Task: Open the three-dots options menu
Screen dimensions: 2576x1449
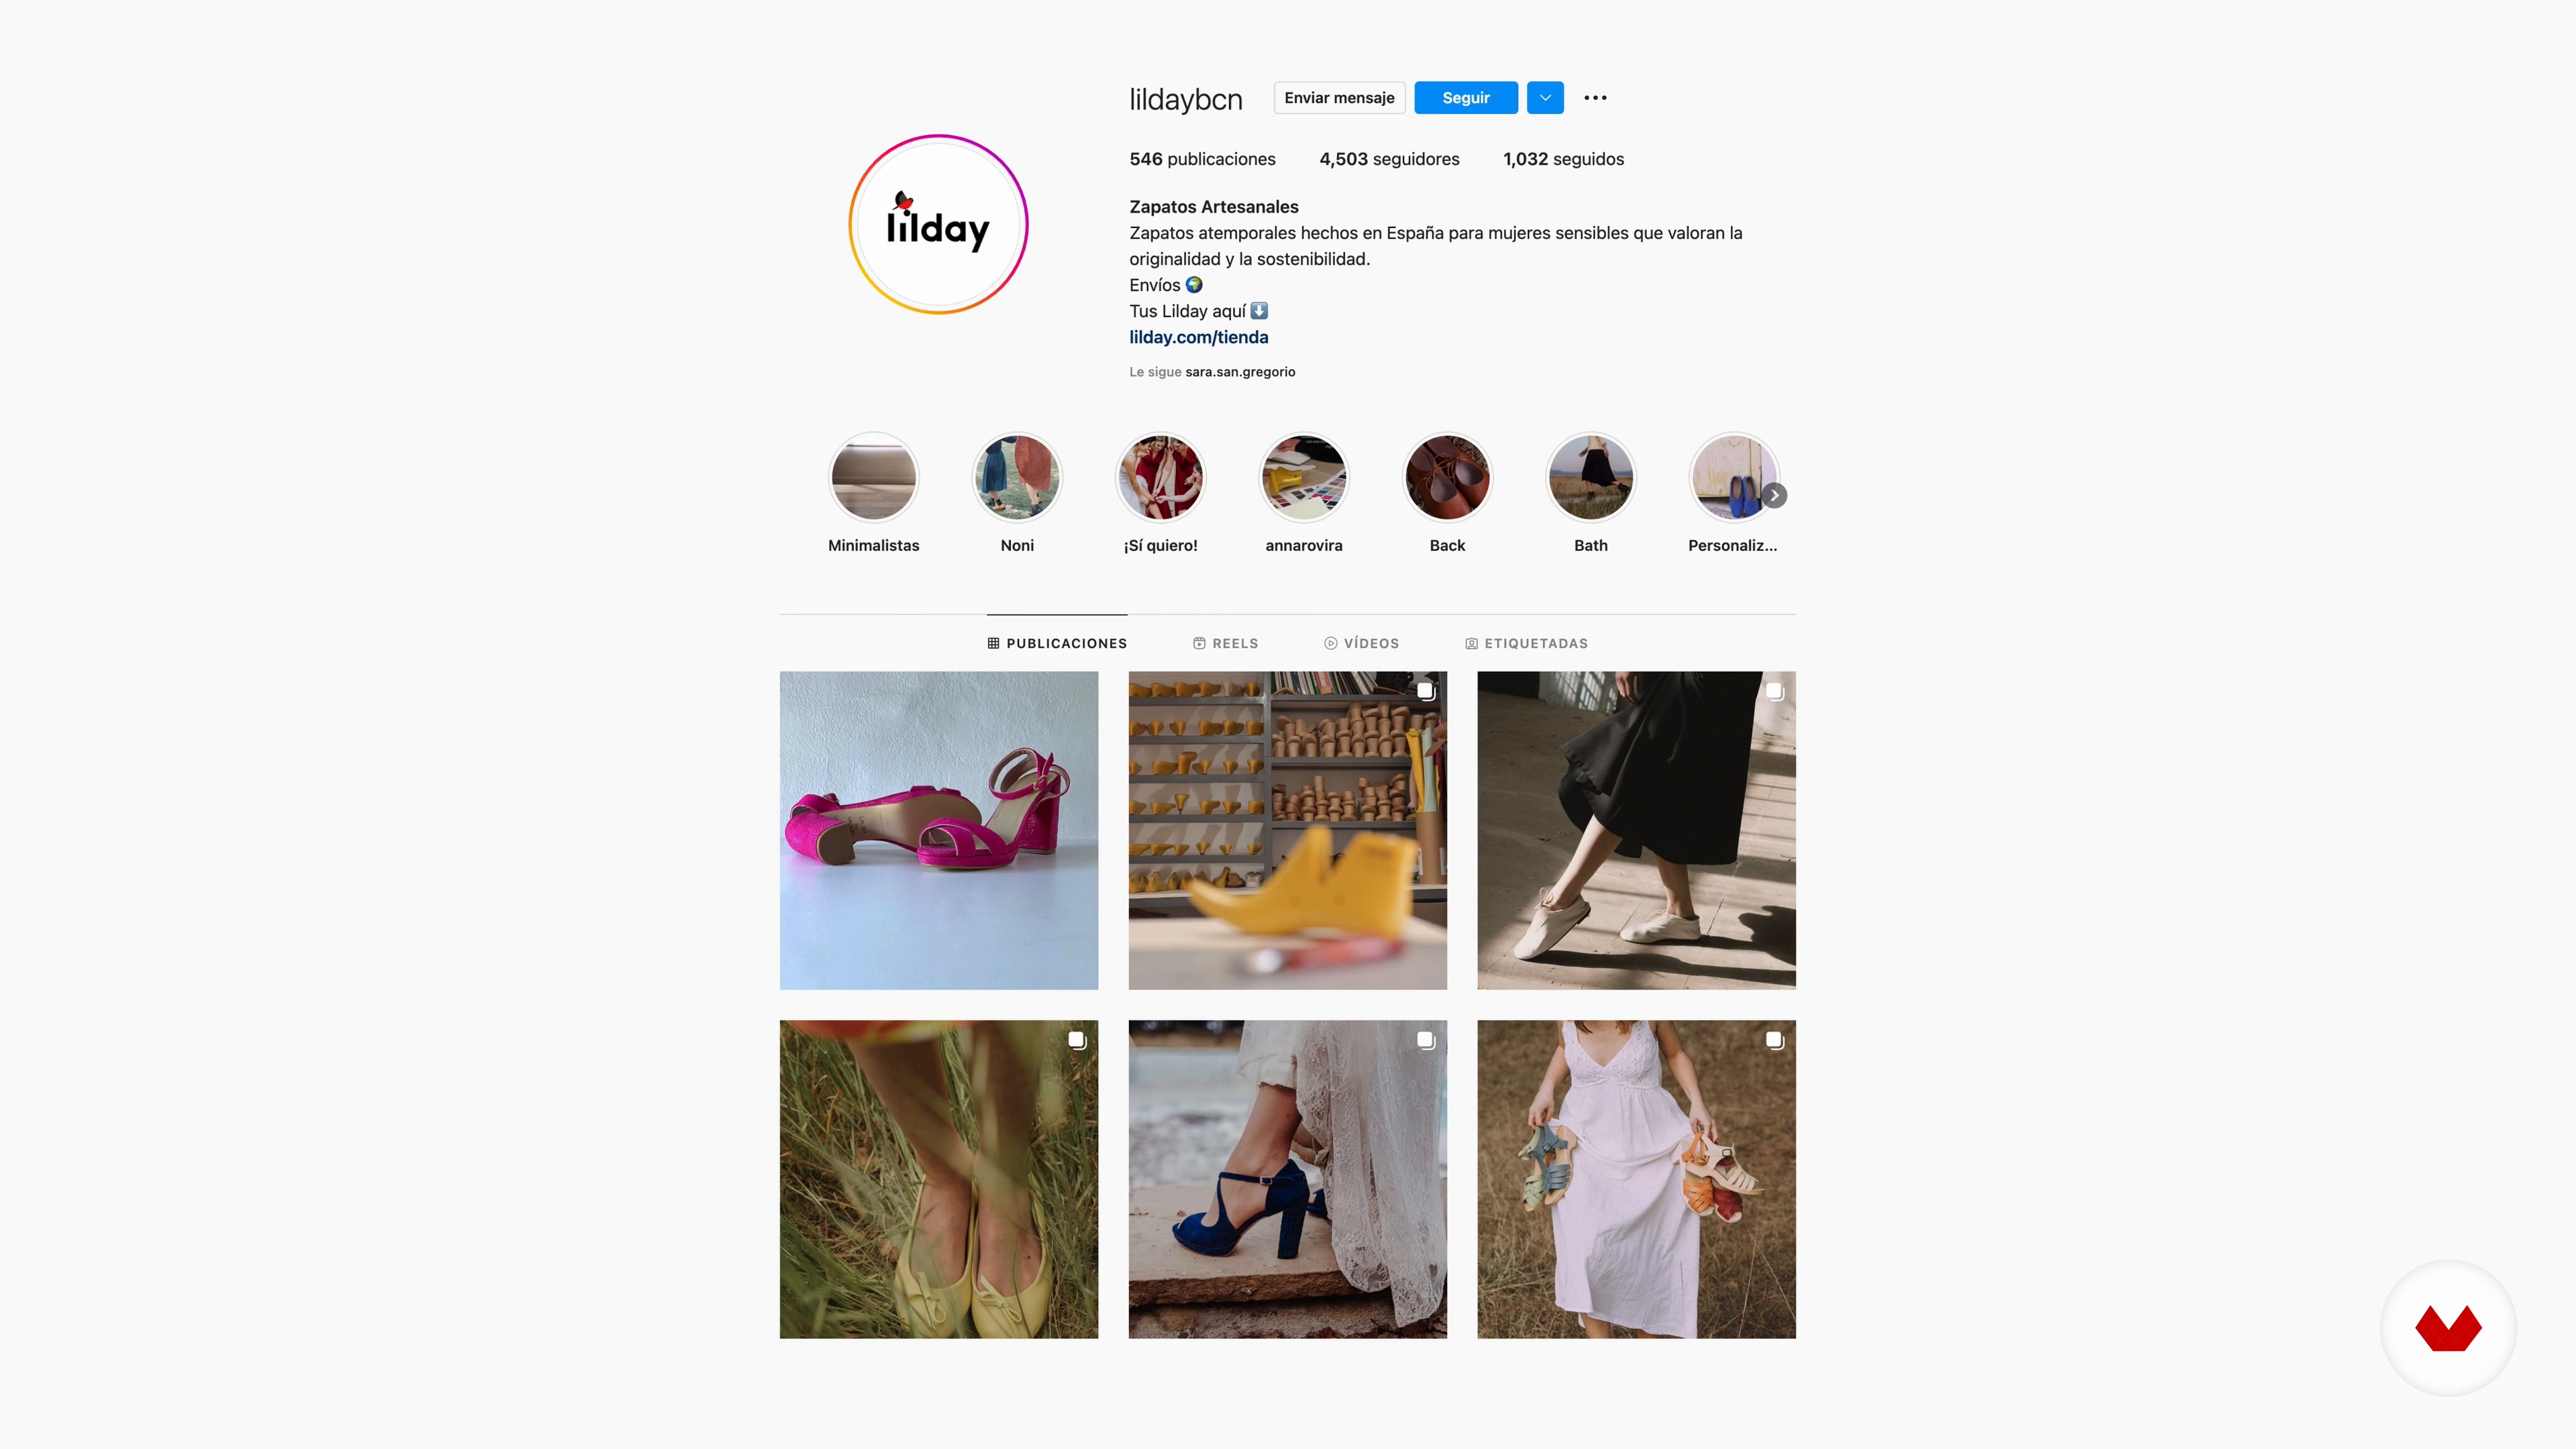Action: click(x=1595, y=98)
